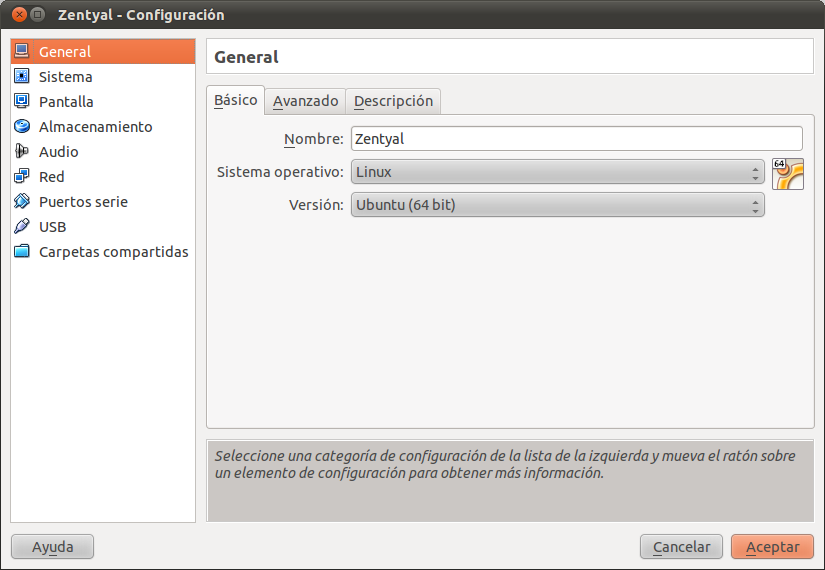This screenshot has width=825, height=570.
Task: Select the Básico tab
Action: coord(236,100)
